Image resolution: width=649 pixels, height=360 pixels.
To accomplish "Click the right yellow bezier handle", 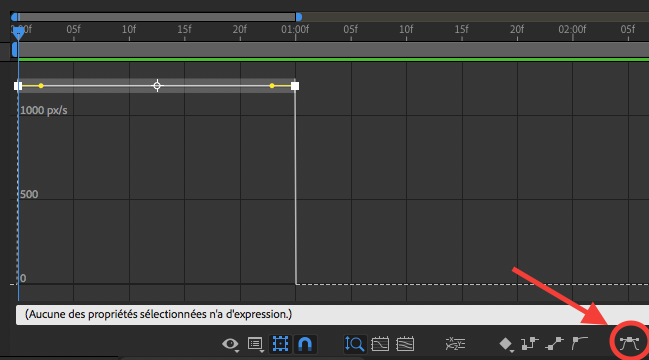I will click(x=272, y=86).
